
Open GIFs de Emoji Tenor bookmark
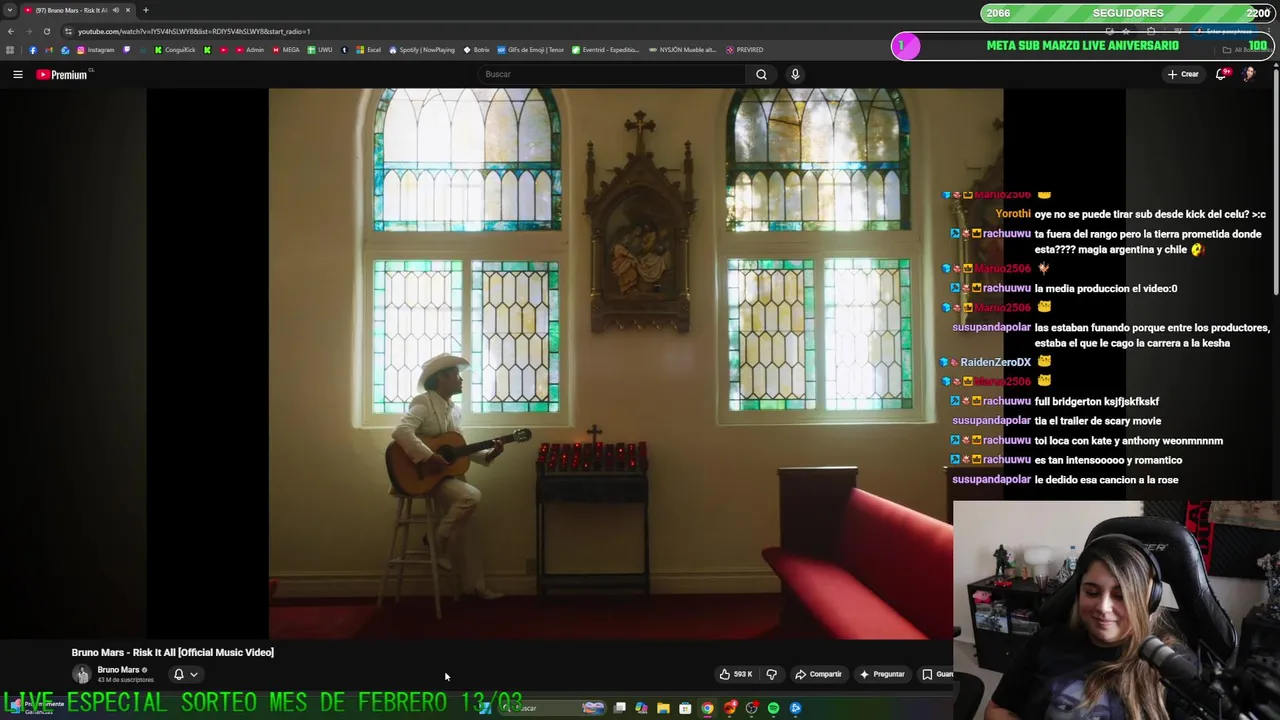(x=531, y=50)
